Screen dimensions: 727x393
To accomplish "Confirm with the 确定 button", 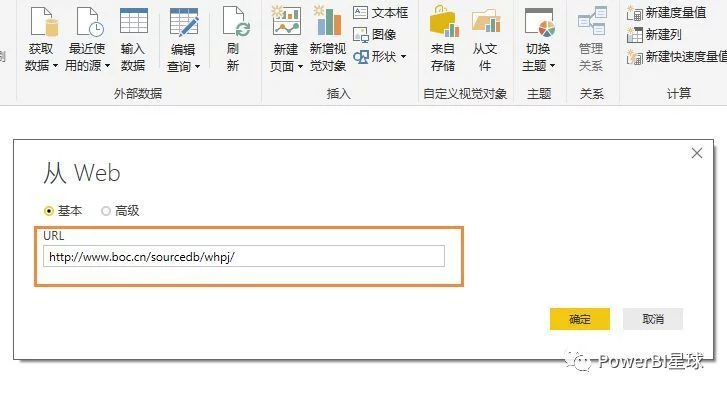I will [x=580, y=319].
